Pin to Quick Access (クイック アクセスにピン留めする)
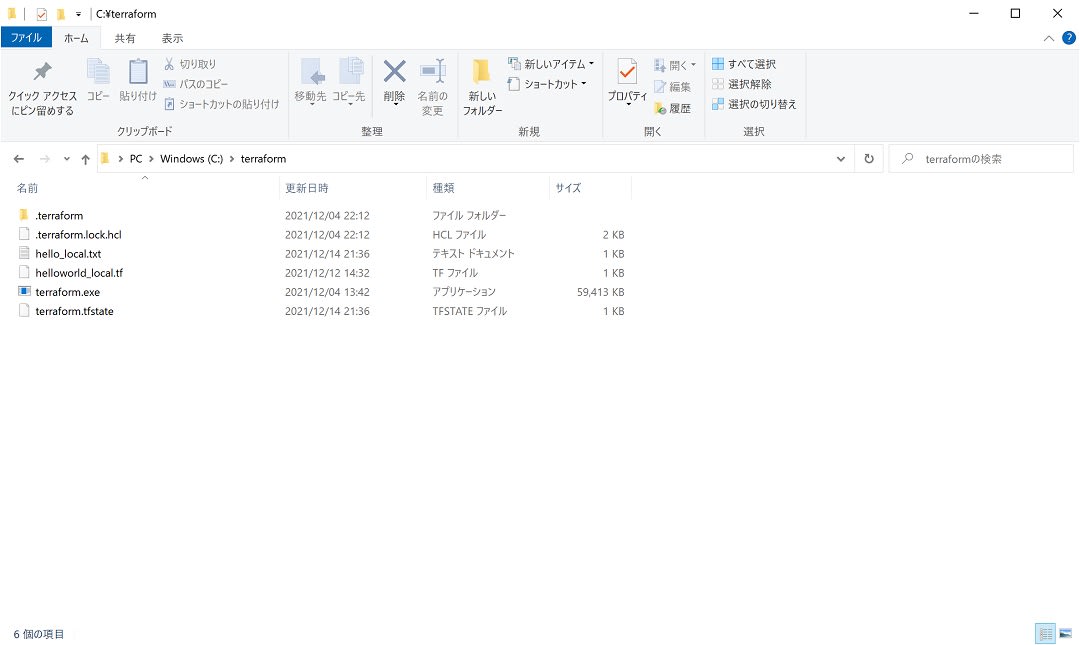 42,88
